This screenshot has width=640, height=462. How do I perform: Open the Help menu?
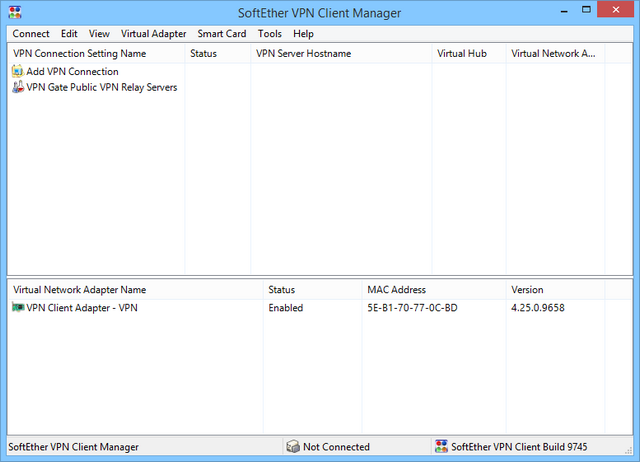pyautogui.click(x=303, y=34)
